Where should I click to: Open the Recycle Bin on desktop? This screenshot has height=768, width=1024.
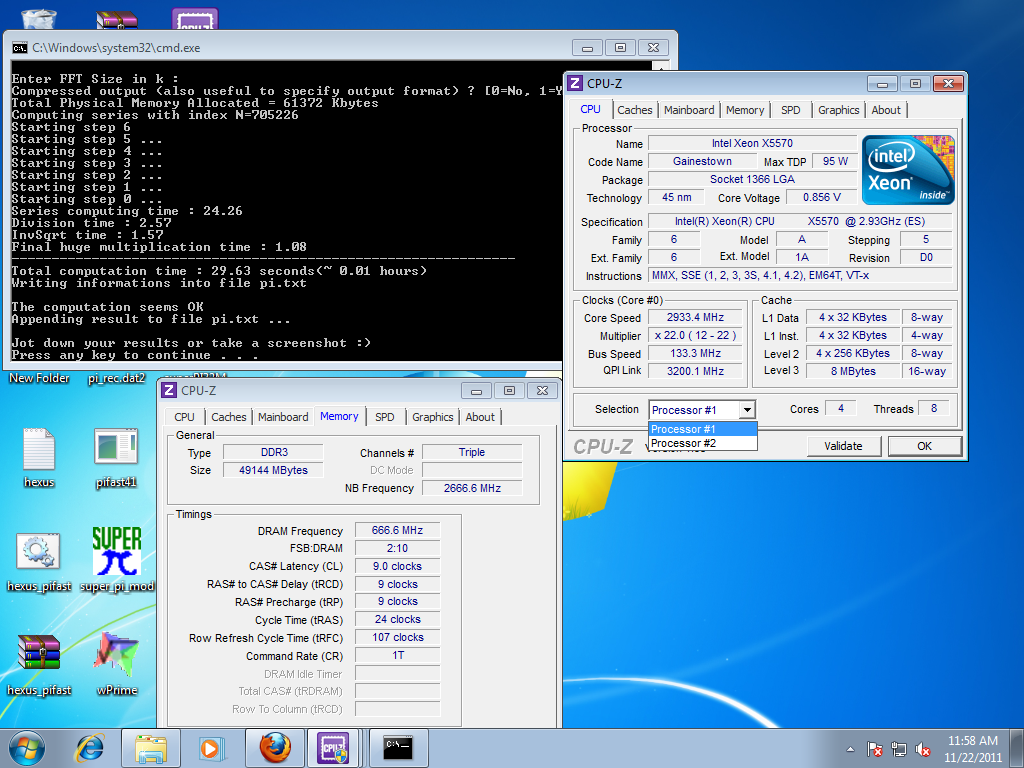pos(39,18)
